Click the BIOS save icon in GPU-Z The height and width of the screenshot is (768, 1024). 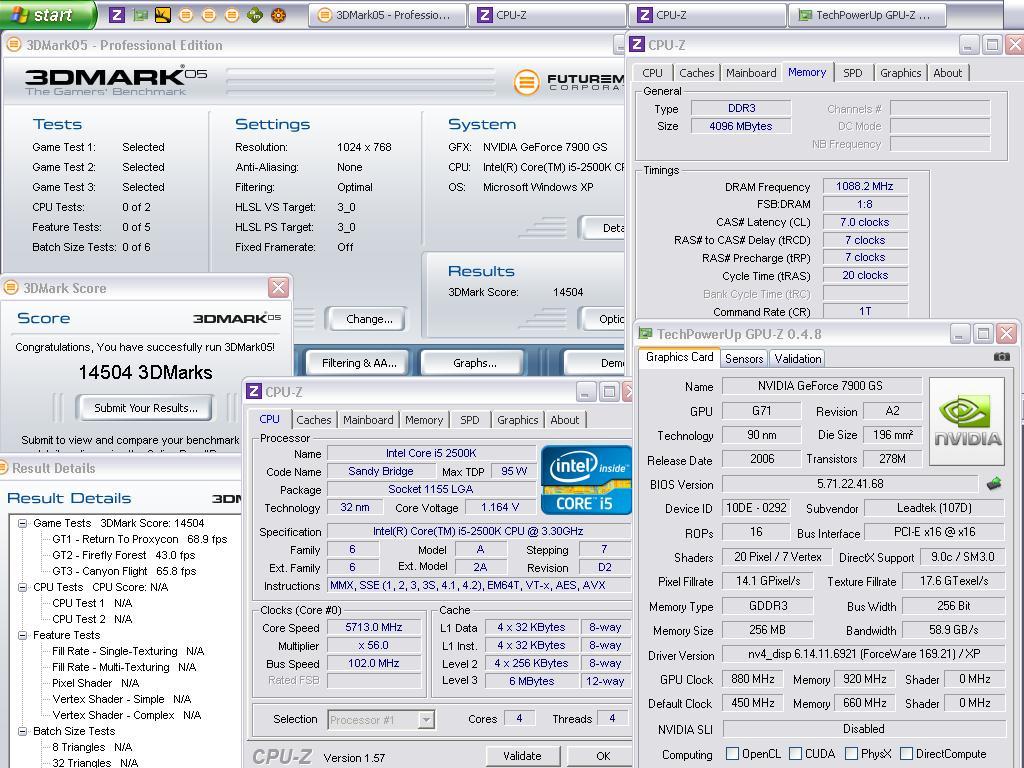pos(994,484)
